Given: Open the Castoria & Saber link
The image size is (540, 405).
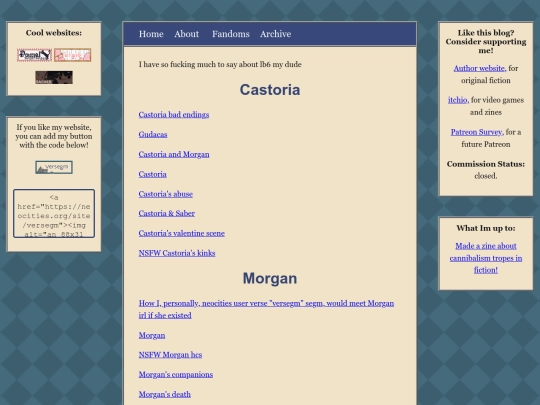Looking at the screenshot, I should [x=167, y=214].
